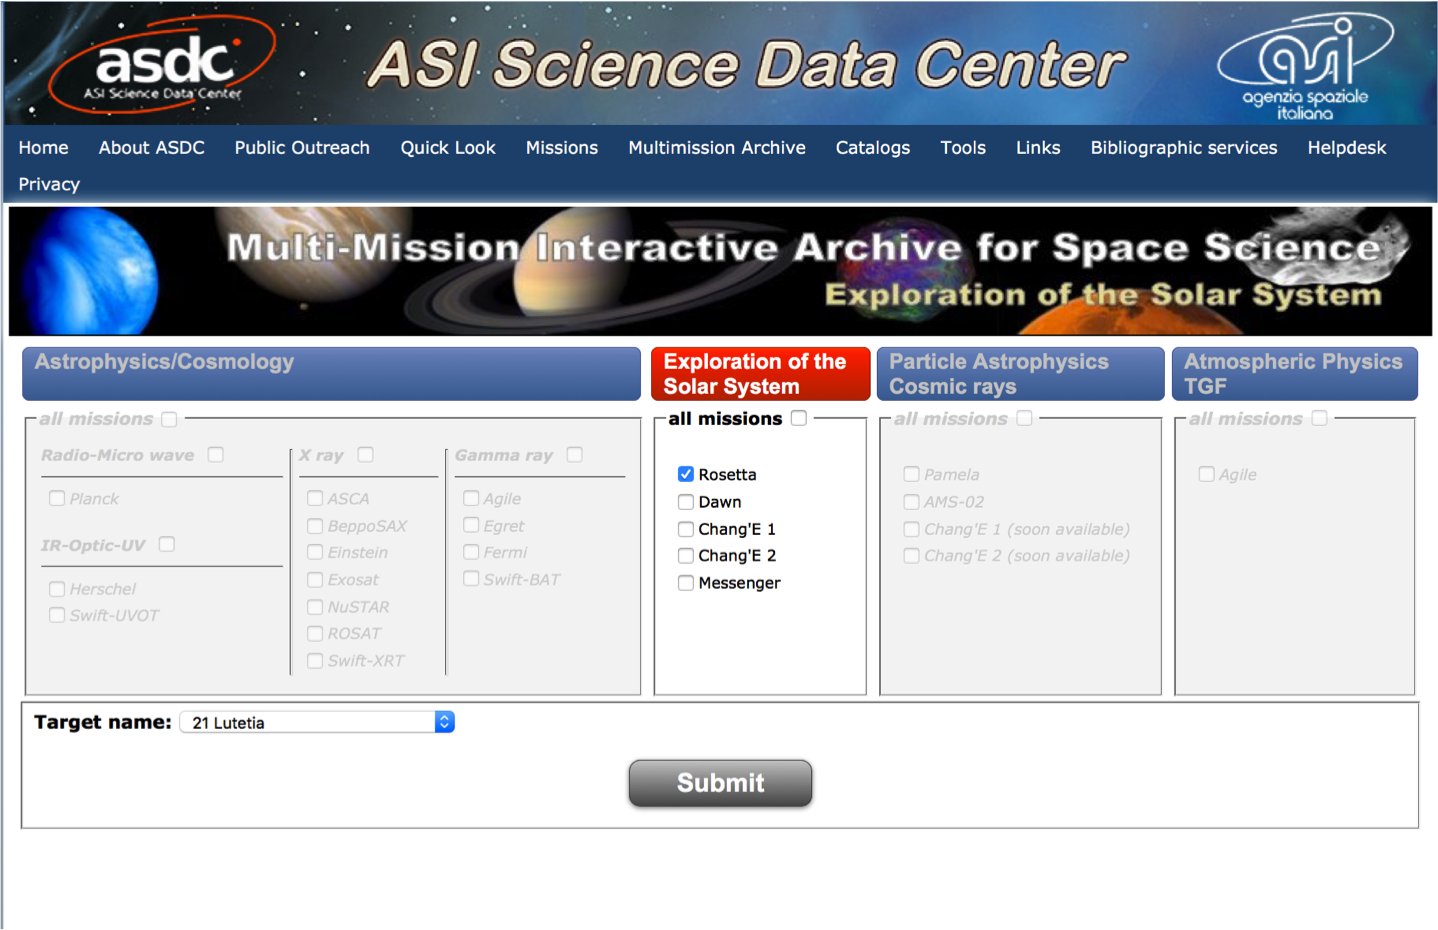The height and width of the screenshot is (930, 1438).
Task: Tick the Swift-UVOT checkbox
Action: (57, 615)
